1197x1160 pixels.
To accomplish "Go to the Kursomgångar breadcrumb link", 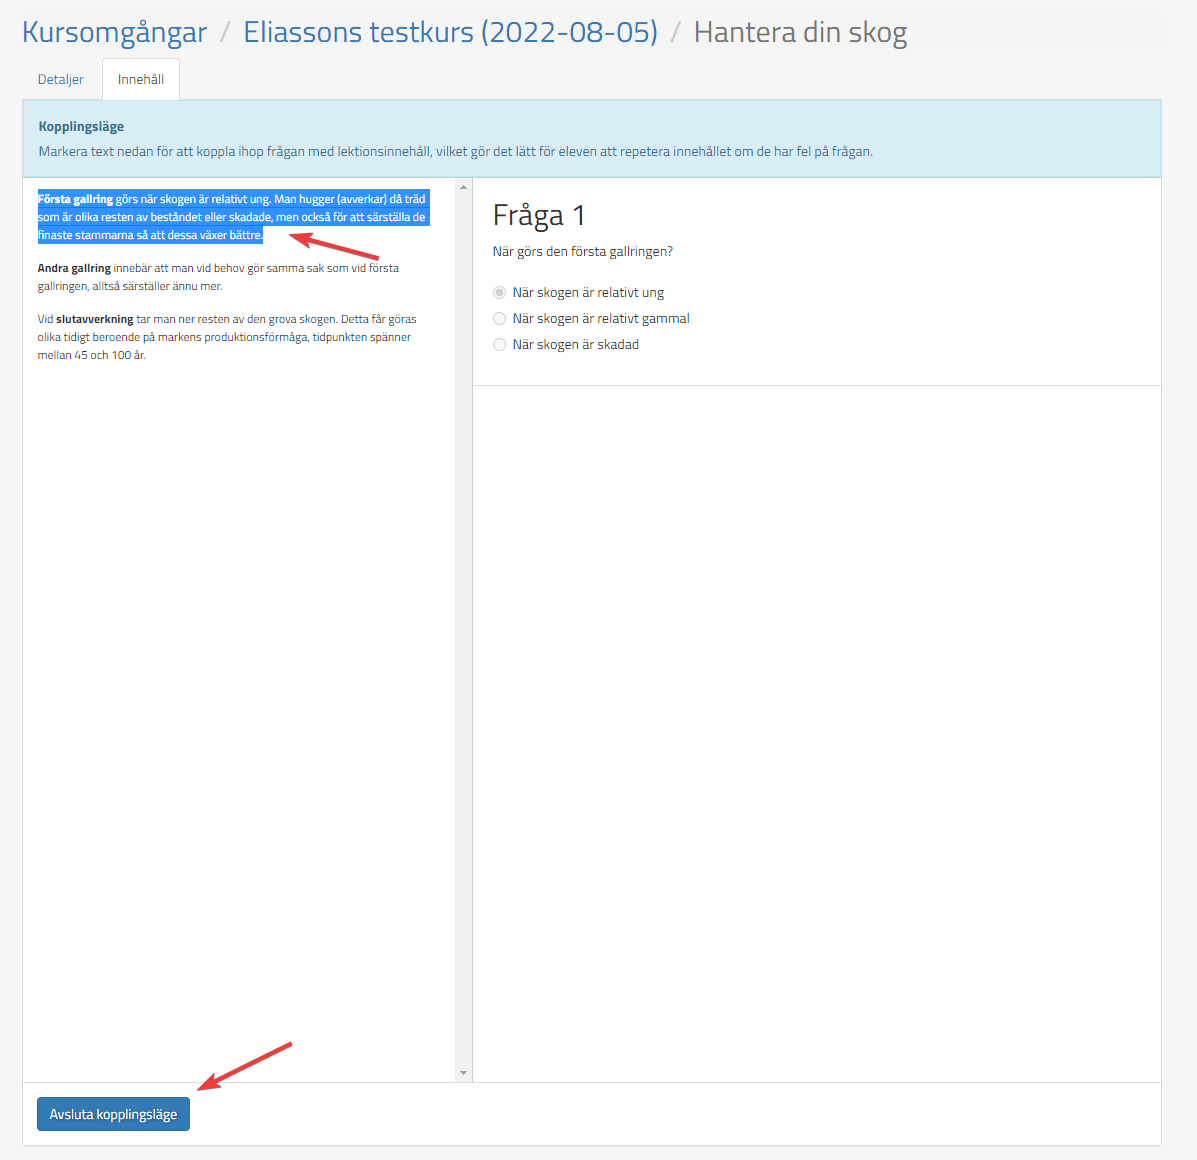I will point(114,32).
